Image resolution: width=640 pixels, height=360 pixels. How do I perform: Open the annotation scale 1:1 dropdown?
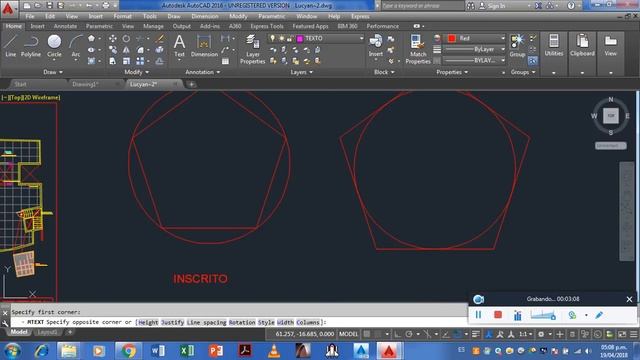[525, 334]
